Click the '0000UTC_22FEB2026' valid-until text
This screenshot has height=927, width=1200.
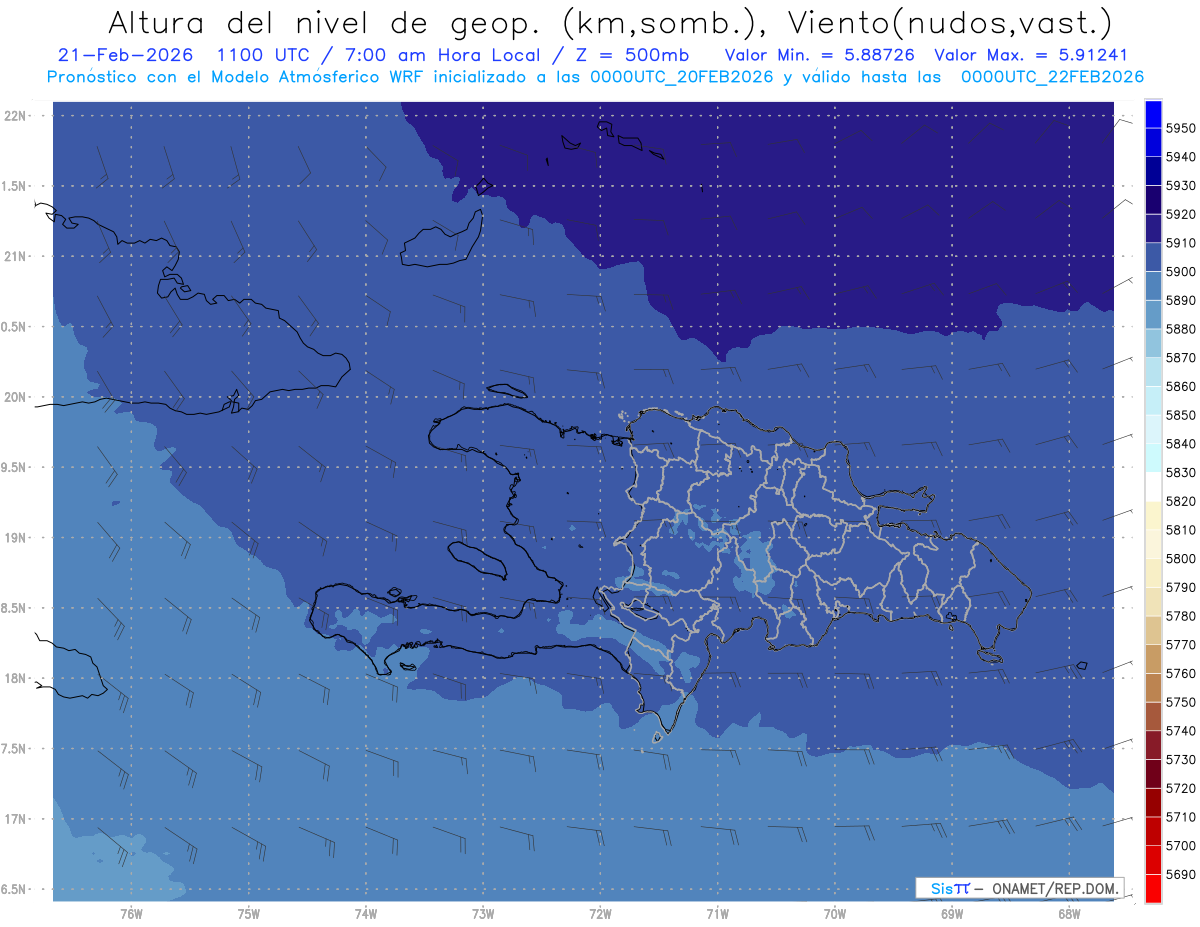pos(1052,76)
